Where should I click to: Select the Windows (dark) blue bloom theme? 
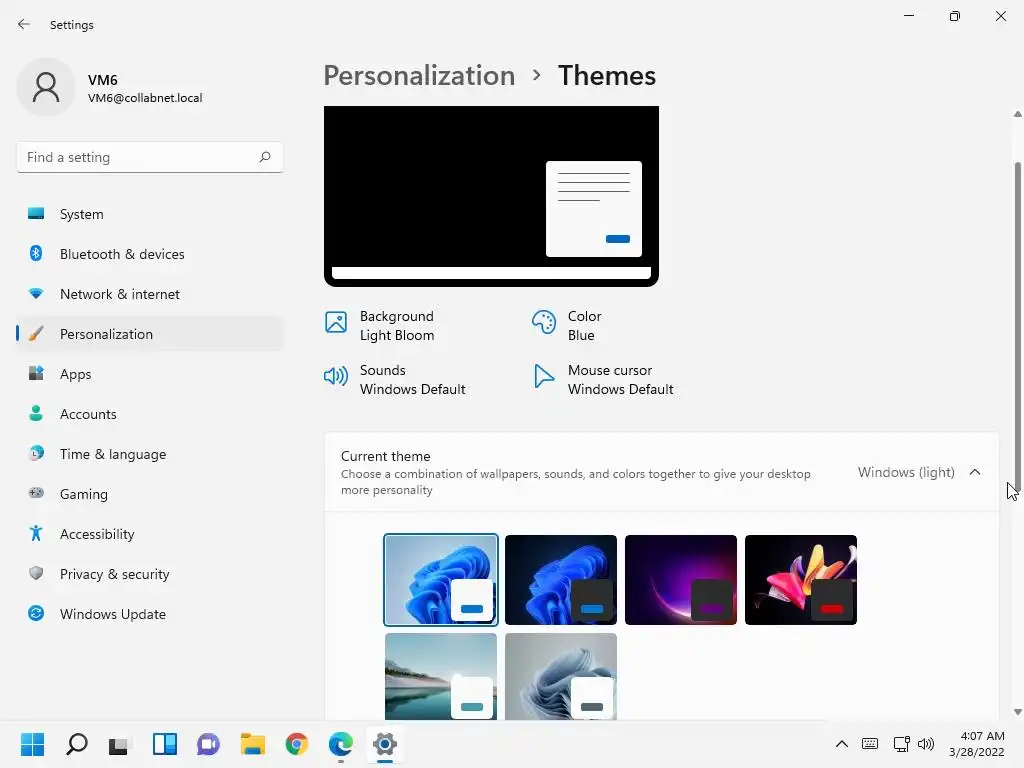point(561,580)
